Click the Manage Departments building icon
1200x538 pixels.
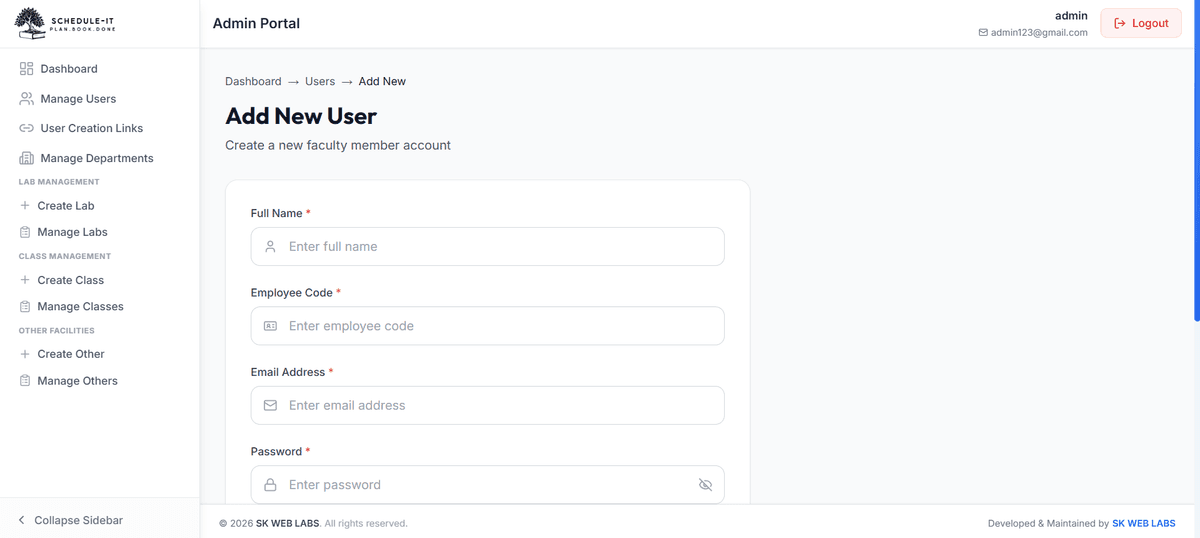26,158
